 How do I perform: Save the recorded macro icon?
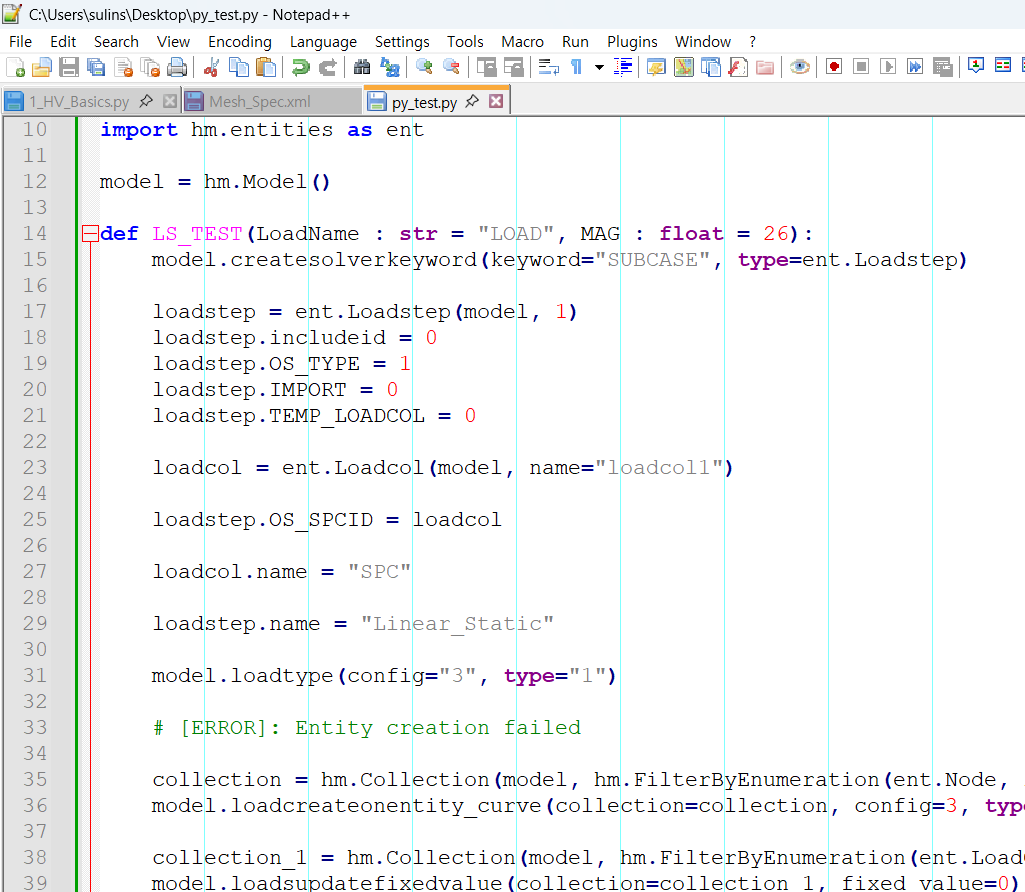pos(943,67)
